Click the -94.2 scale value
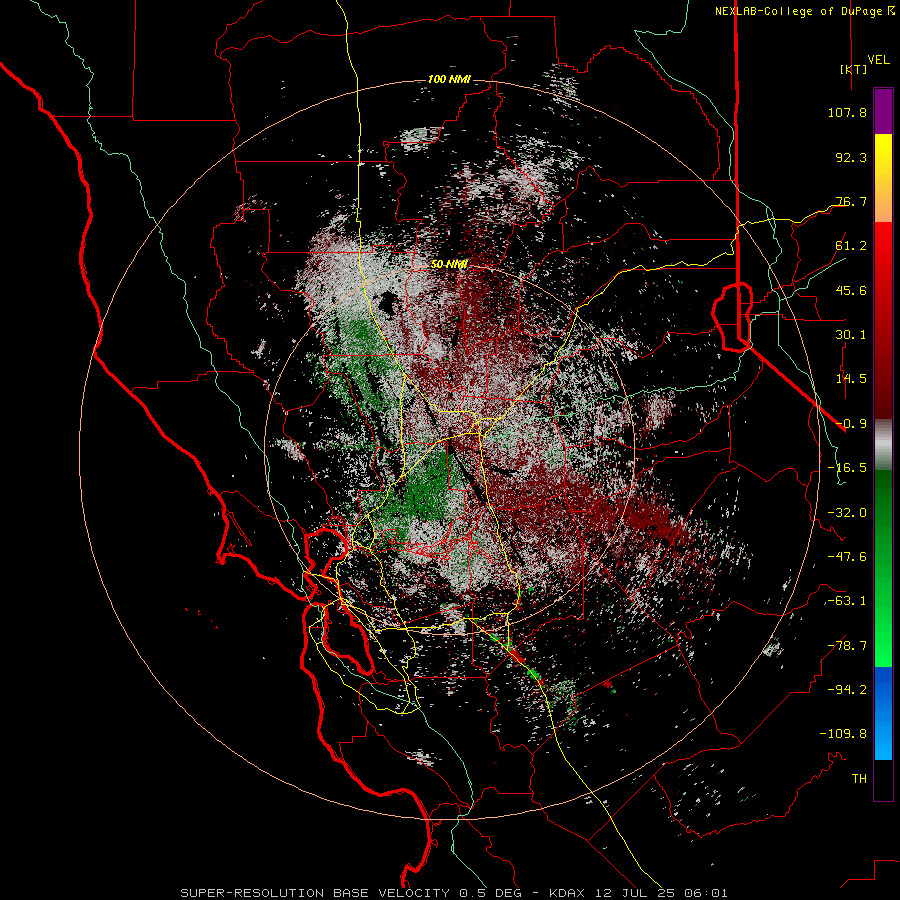 (847, 690)
